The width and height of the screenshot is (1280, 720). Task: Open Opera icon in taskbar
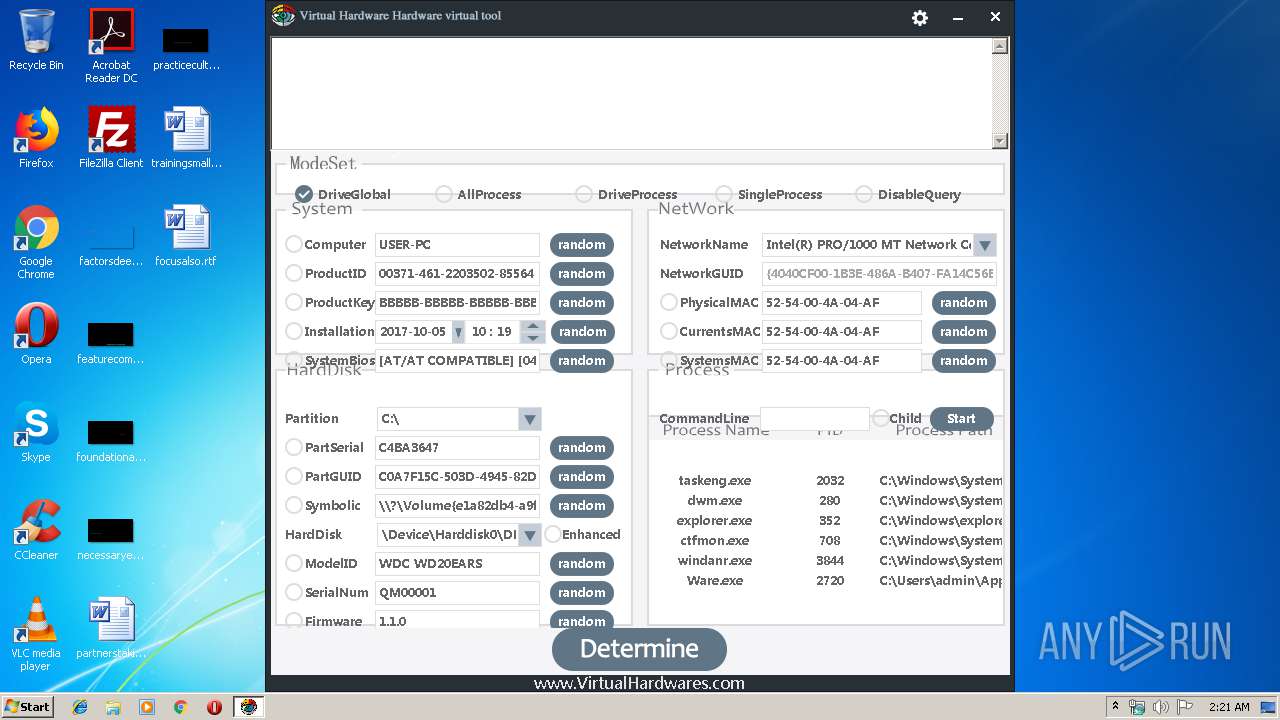tap(214, 707)
